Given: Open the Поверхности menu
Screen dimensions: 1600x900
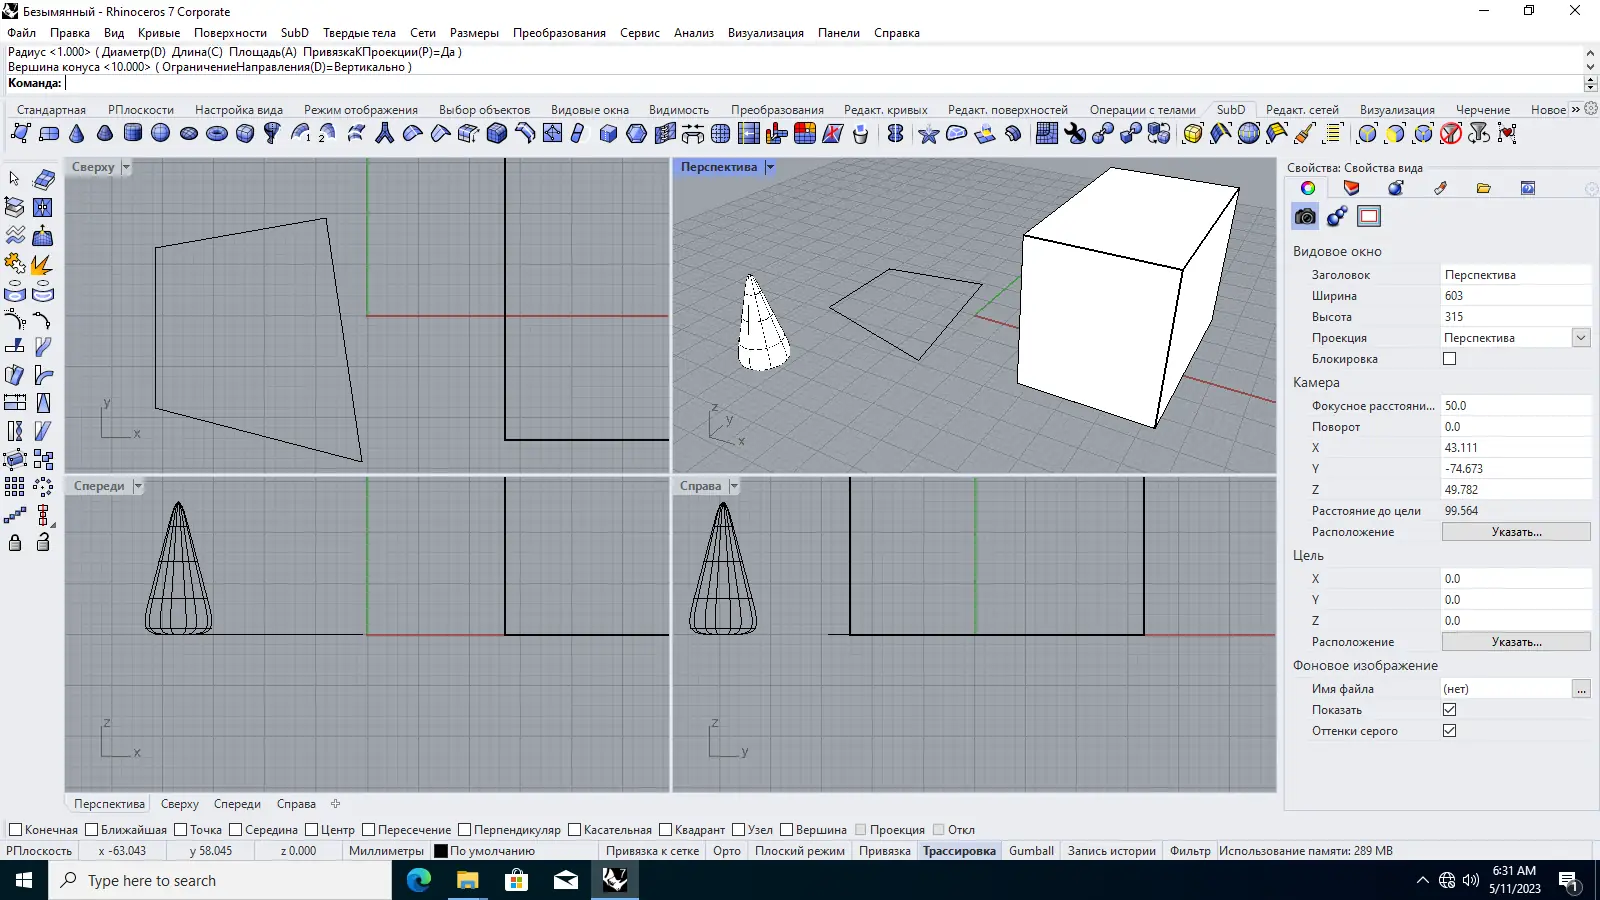Looking at the screenshot, I should point(230,33).
